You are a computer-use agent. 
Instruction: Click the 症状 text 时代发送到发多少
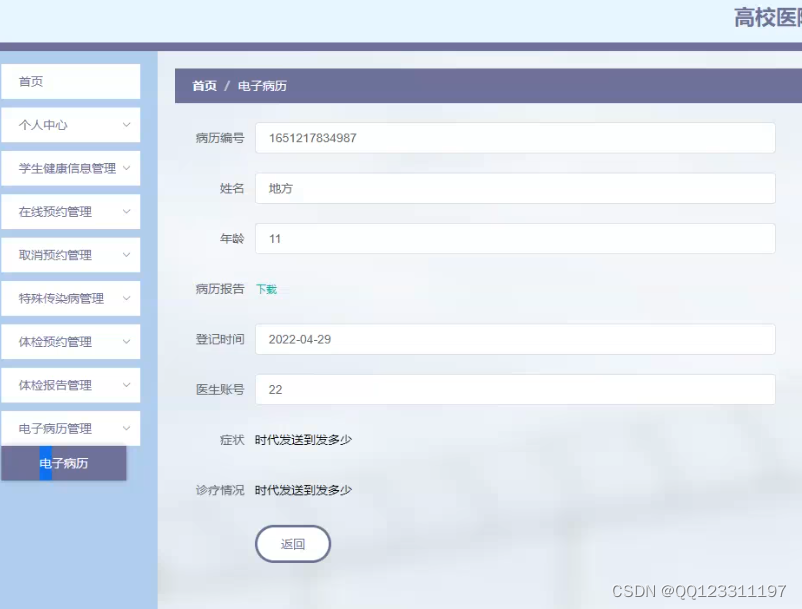pyautogui.click(x=303, y=440)
